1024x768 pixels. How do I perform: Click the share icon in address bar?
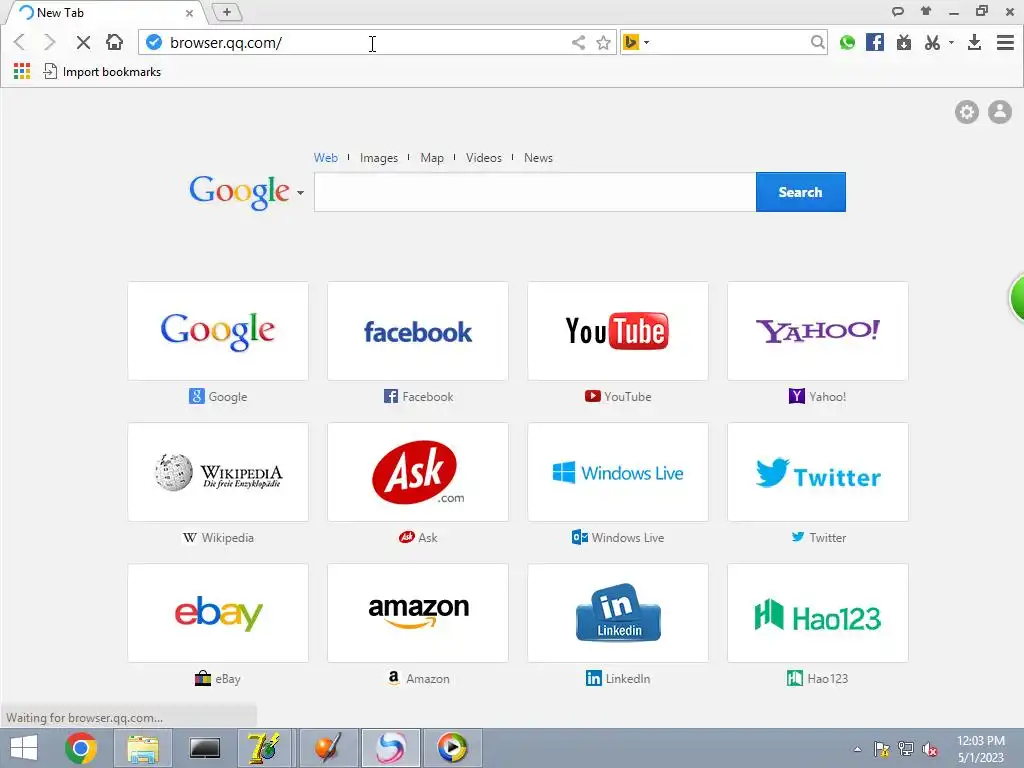[x=578, y=42]
